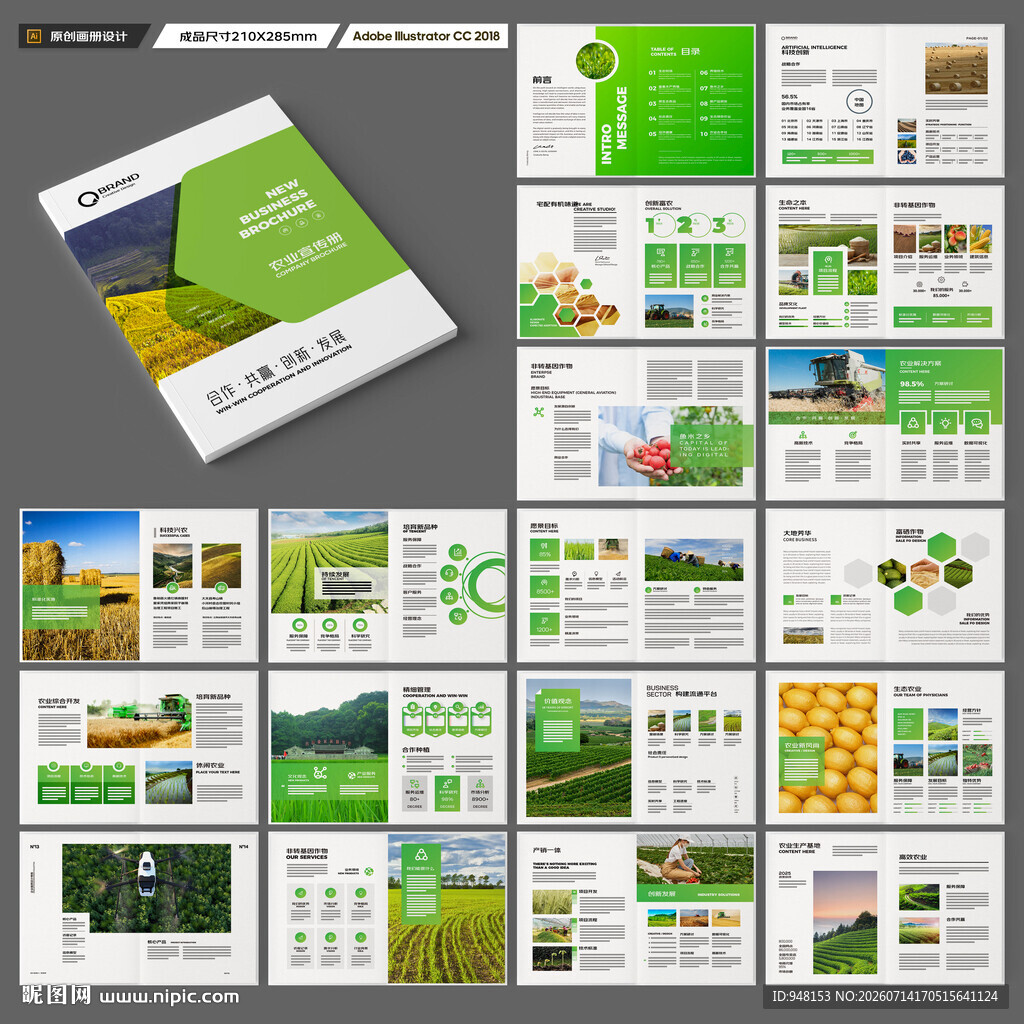The image size is (1024, 1024).
Task: Click the white triangle icon above the crop rows
Action: point(421,854)
